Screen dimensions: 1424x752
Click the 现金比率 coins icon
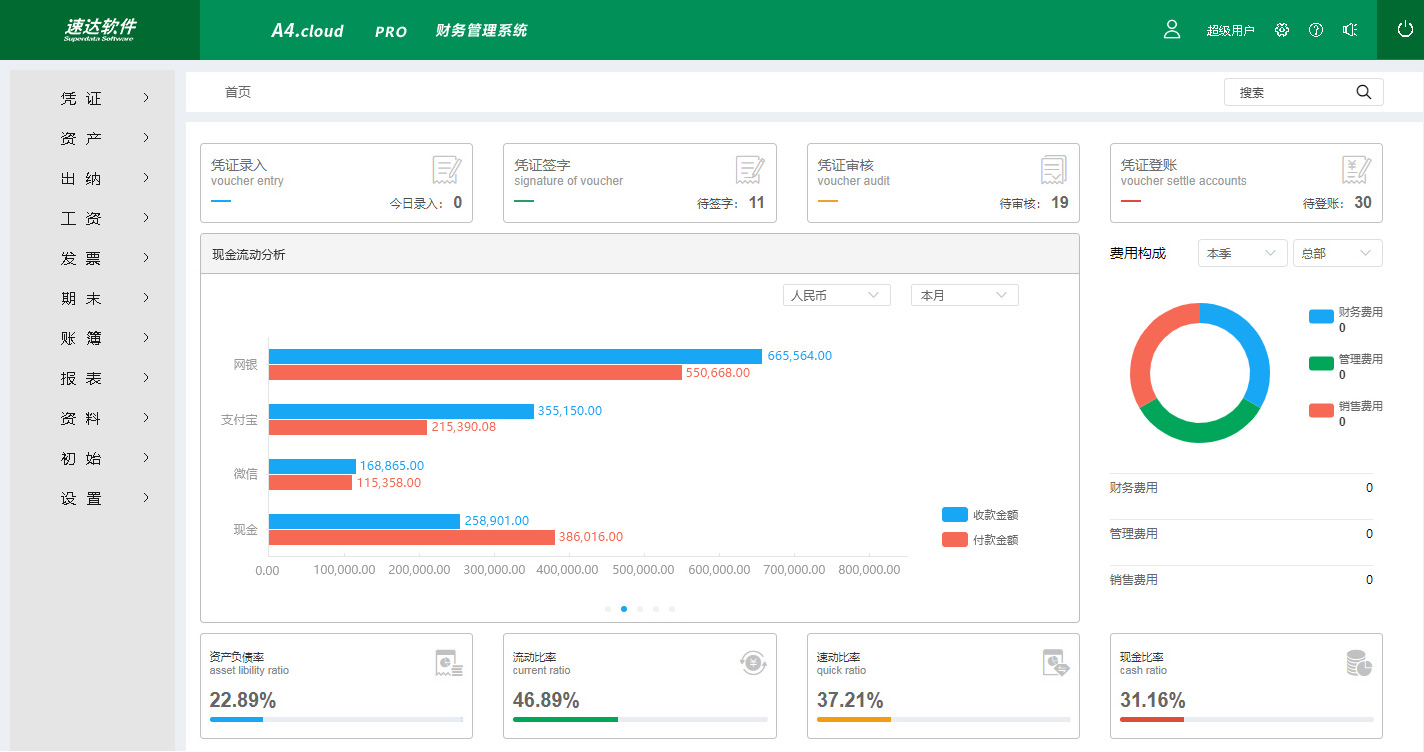click(x=1358, y=662)
